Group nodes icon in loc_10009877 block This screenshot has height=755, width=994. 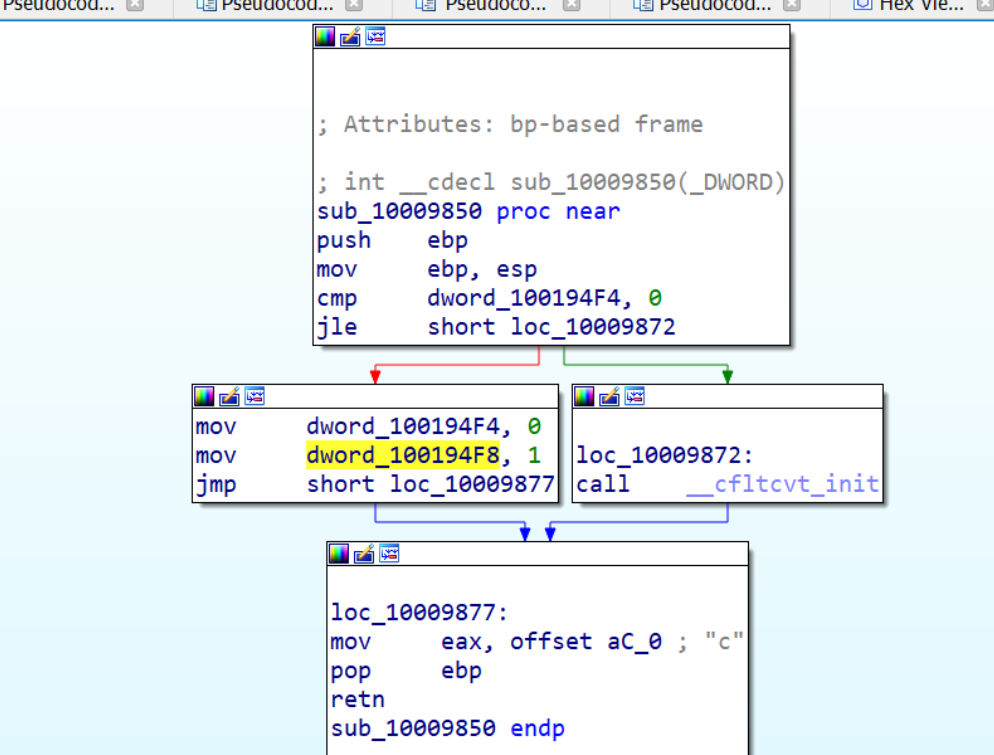tap(389, 554)
